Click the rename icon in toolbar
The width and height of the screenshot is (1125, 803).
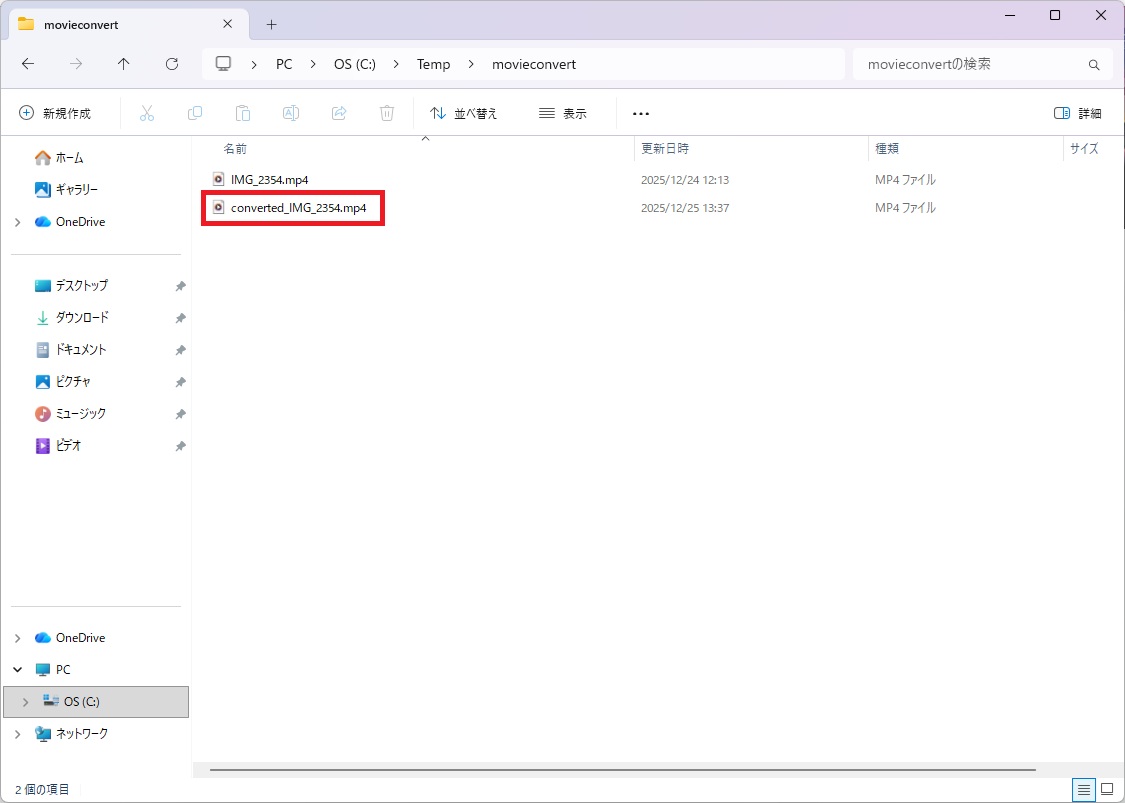[291, 113]
